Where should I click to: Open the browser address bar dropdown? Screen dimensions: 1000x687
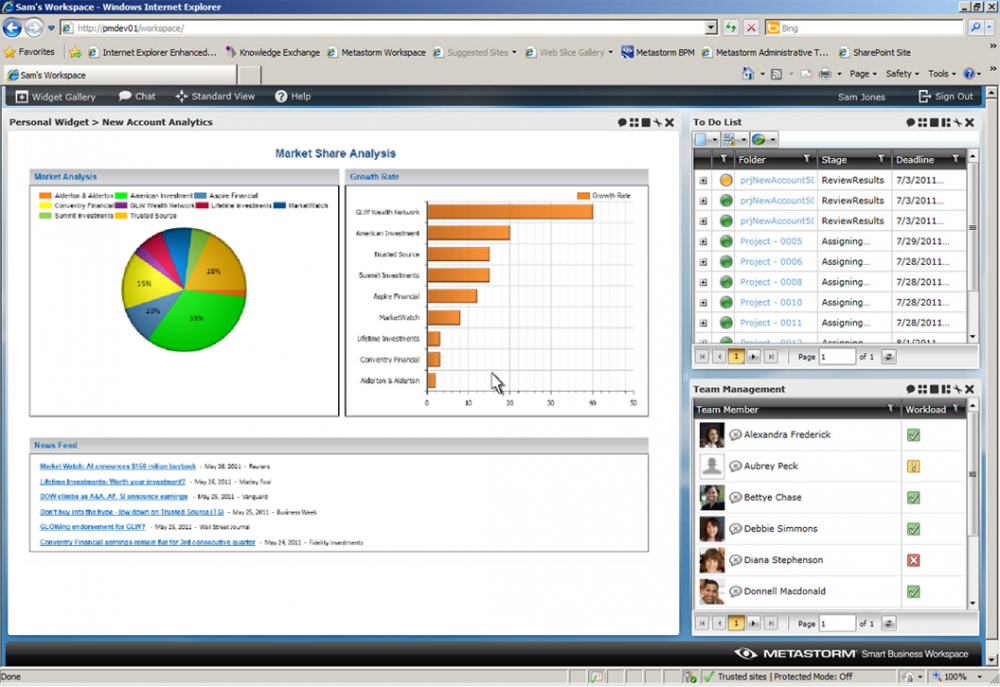pyautogui.click(x=711, y=28)
